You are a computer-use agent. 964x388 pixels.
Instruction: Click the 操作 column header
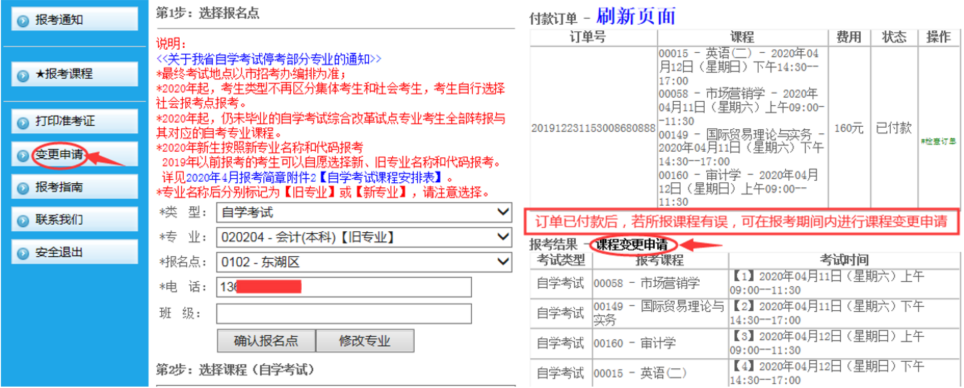tap(938, 37)
